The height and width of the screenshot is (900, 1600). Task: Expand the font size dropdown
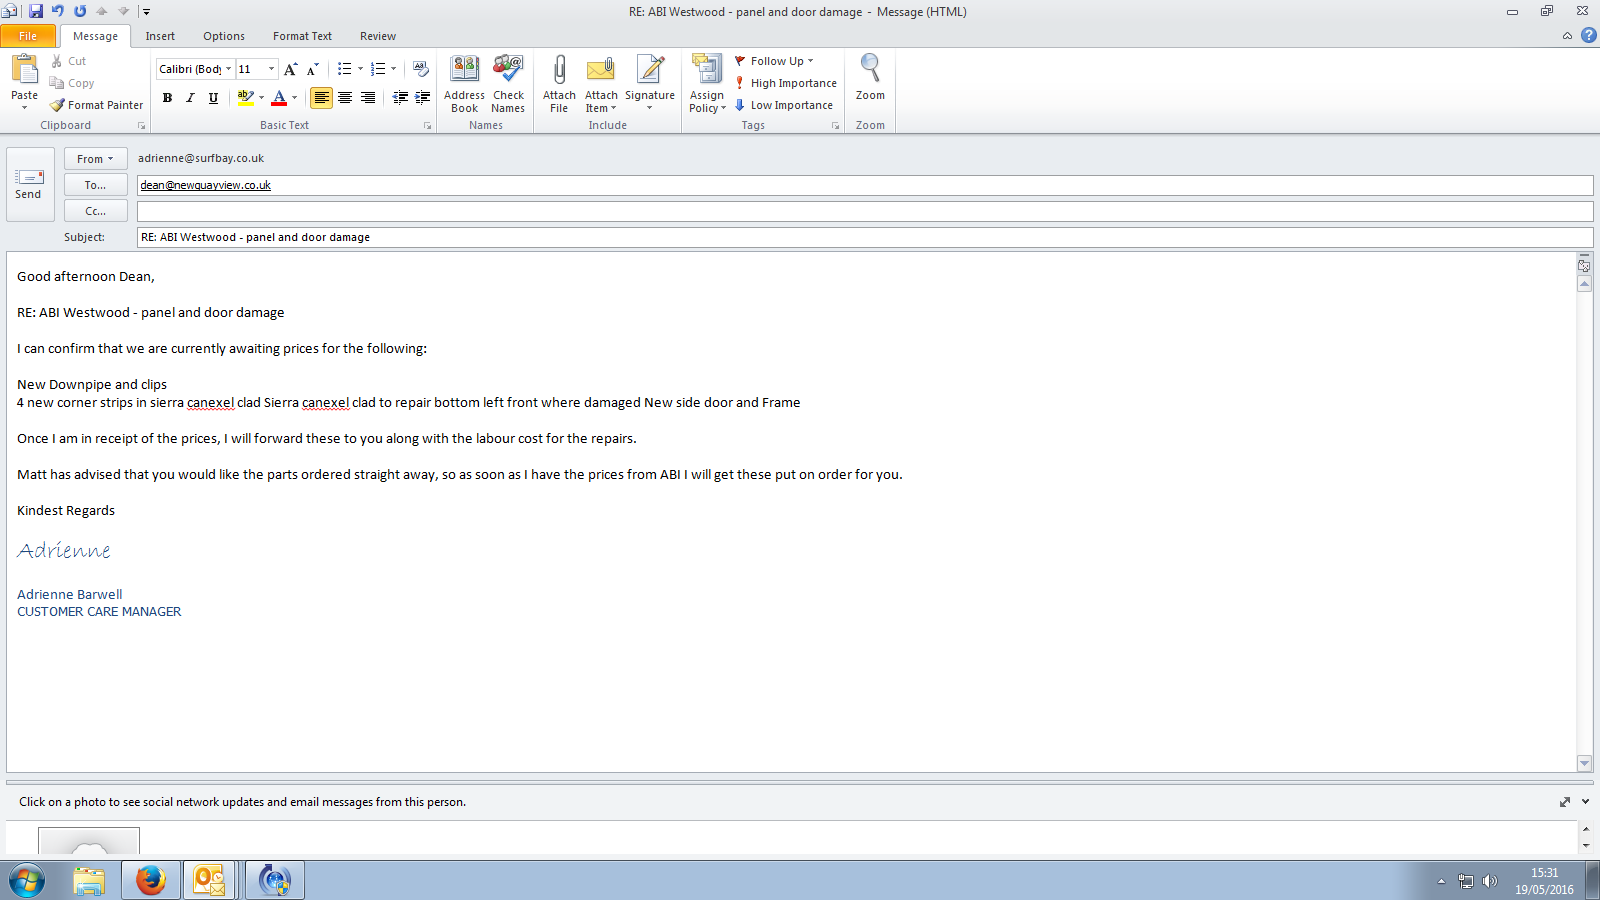point(271,69)
